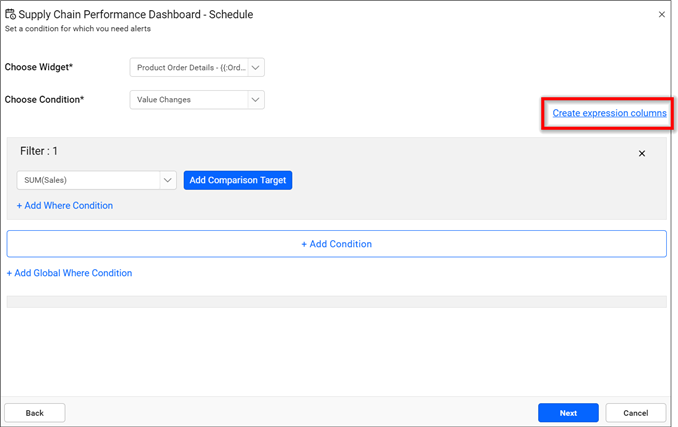The image size is (678, 427).
Task: Select the Filter : 1 header
Action: pos(39,151)
